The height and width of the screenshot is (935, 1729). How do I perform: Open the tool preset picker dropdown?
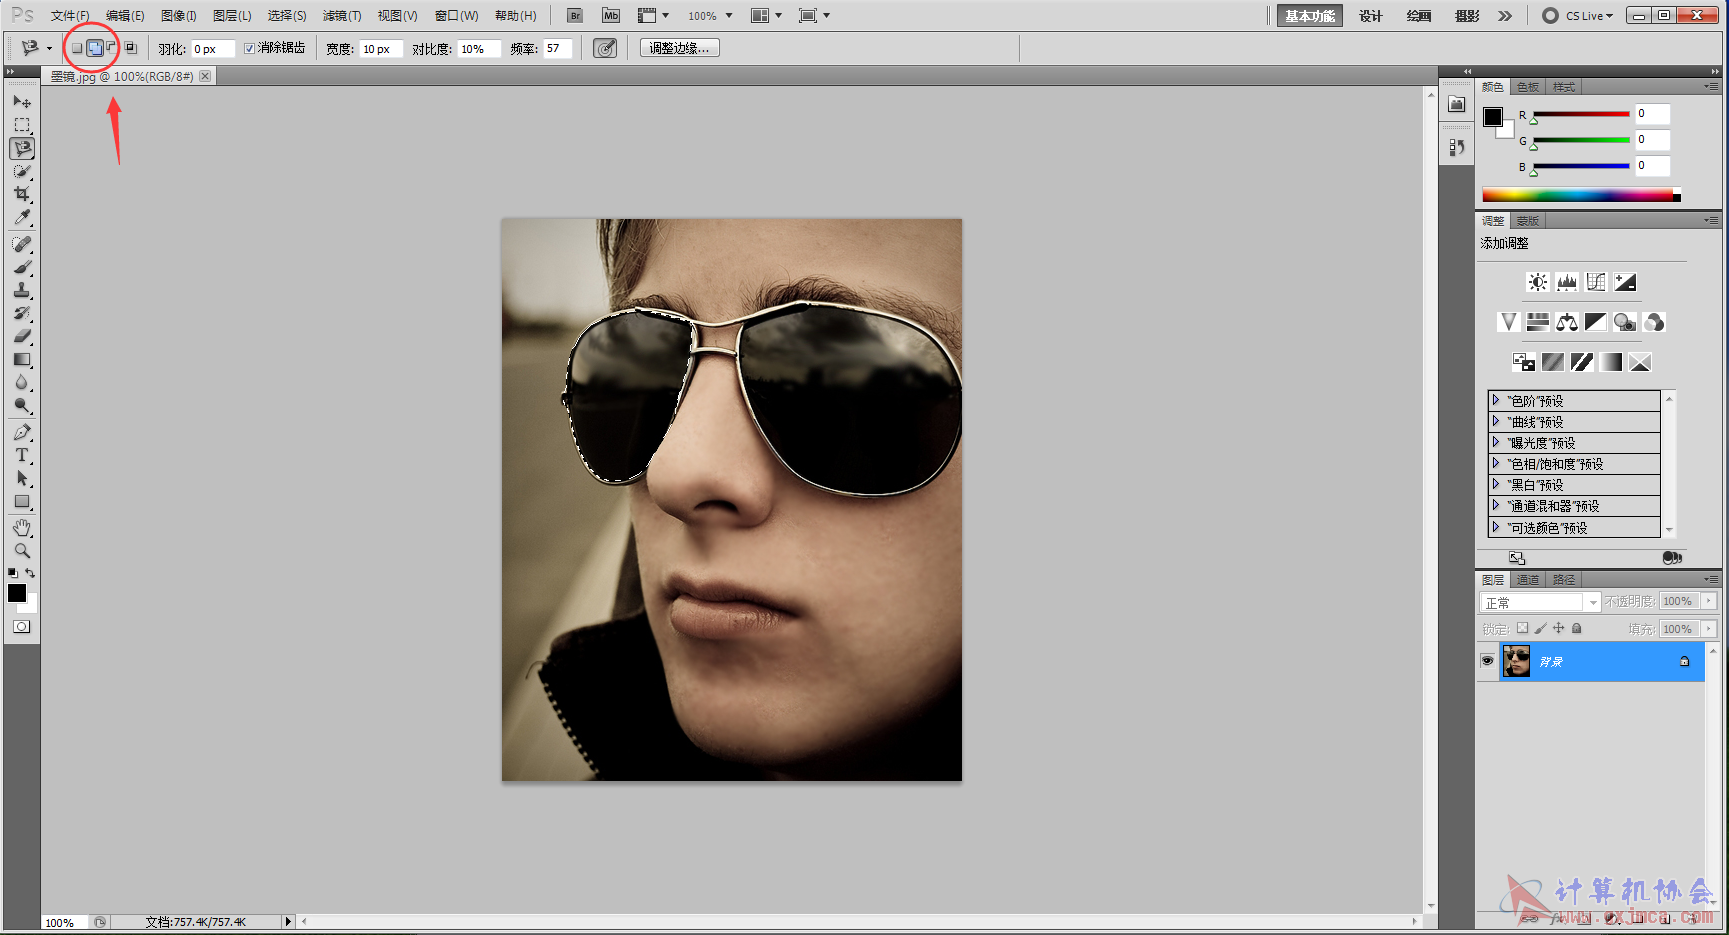(49, 48)
